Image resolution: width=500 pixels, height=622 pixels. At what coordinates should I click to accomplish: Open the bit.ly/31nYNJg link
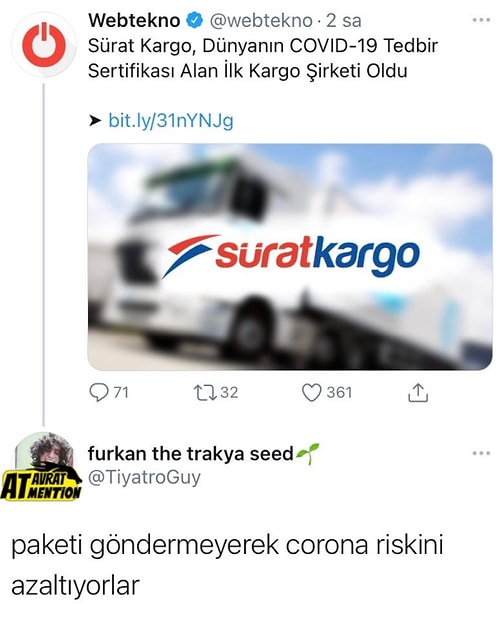pyautogui.click(x=171, y=121)
